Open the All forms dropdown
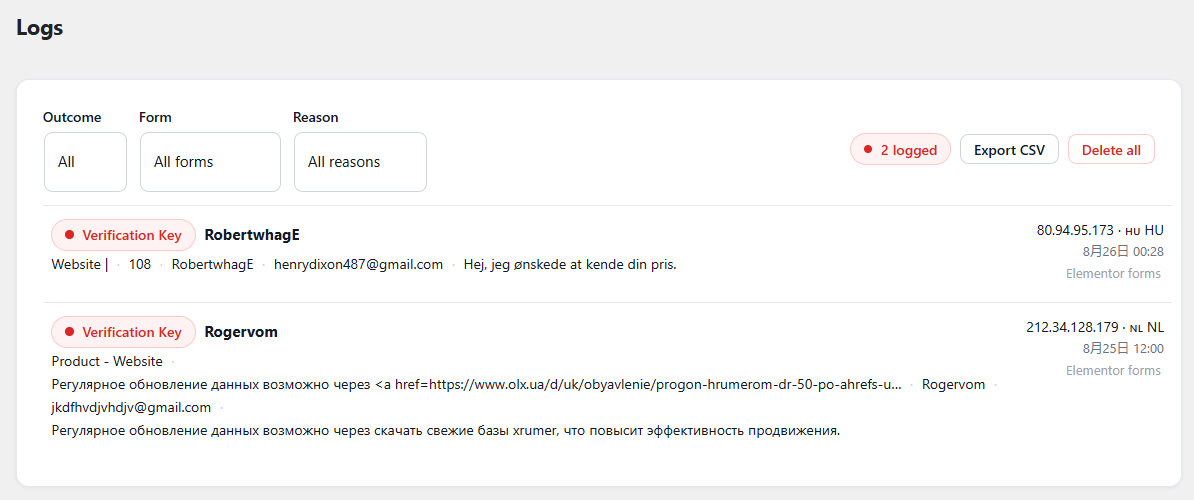 pyautogui.click(x=210, y=162)
